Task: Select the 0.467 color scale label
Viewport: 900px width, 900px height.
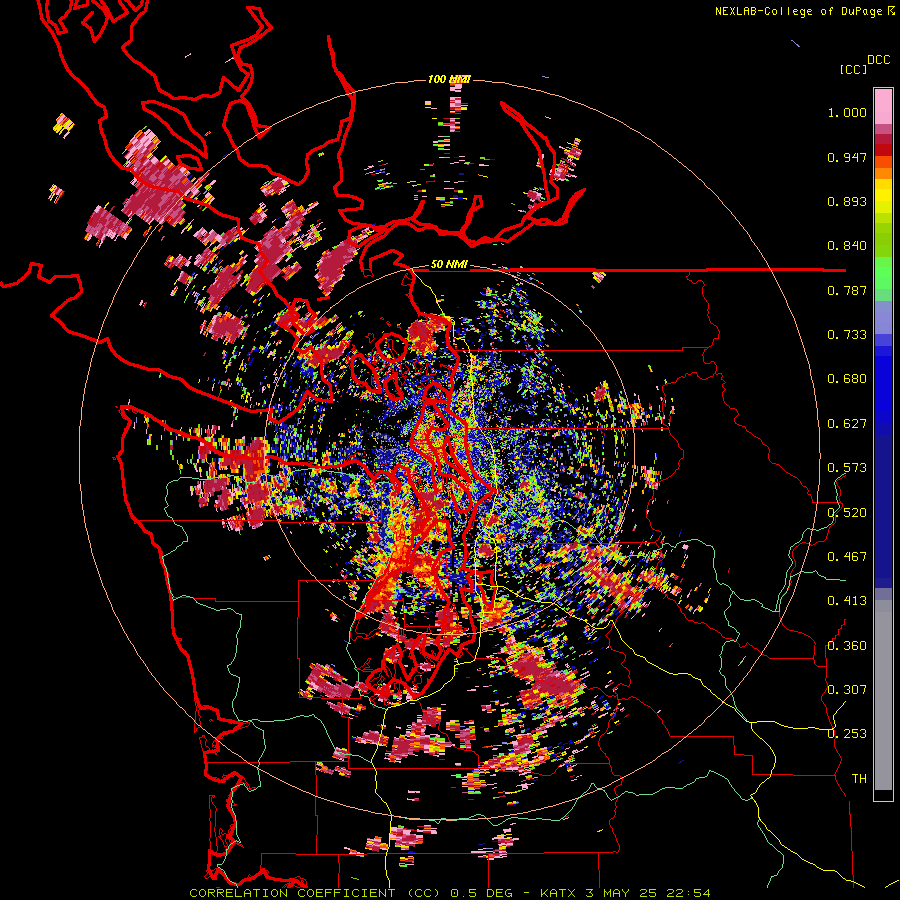Action: 847,557
